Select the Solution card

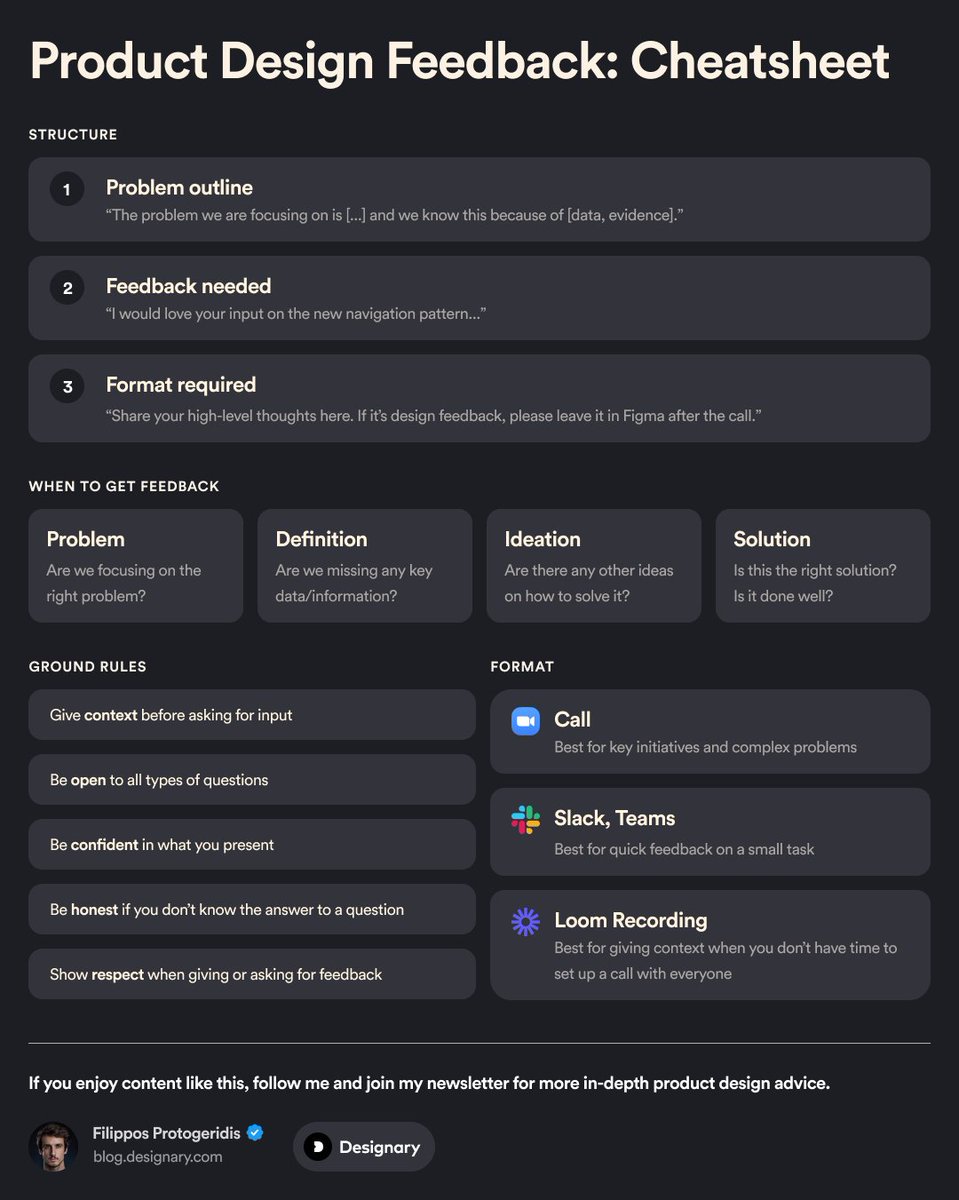[x=823, y=566]
